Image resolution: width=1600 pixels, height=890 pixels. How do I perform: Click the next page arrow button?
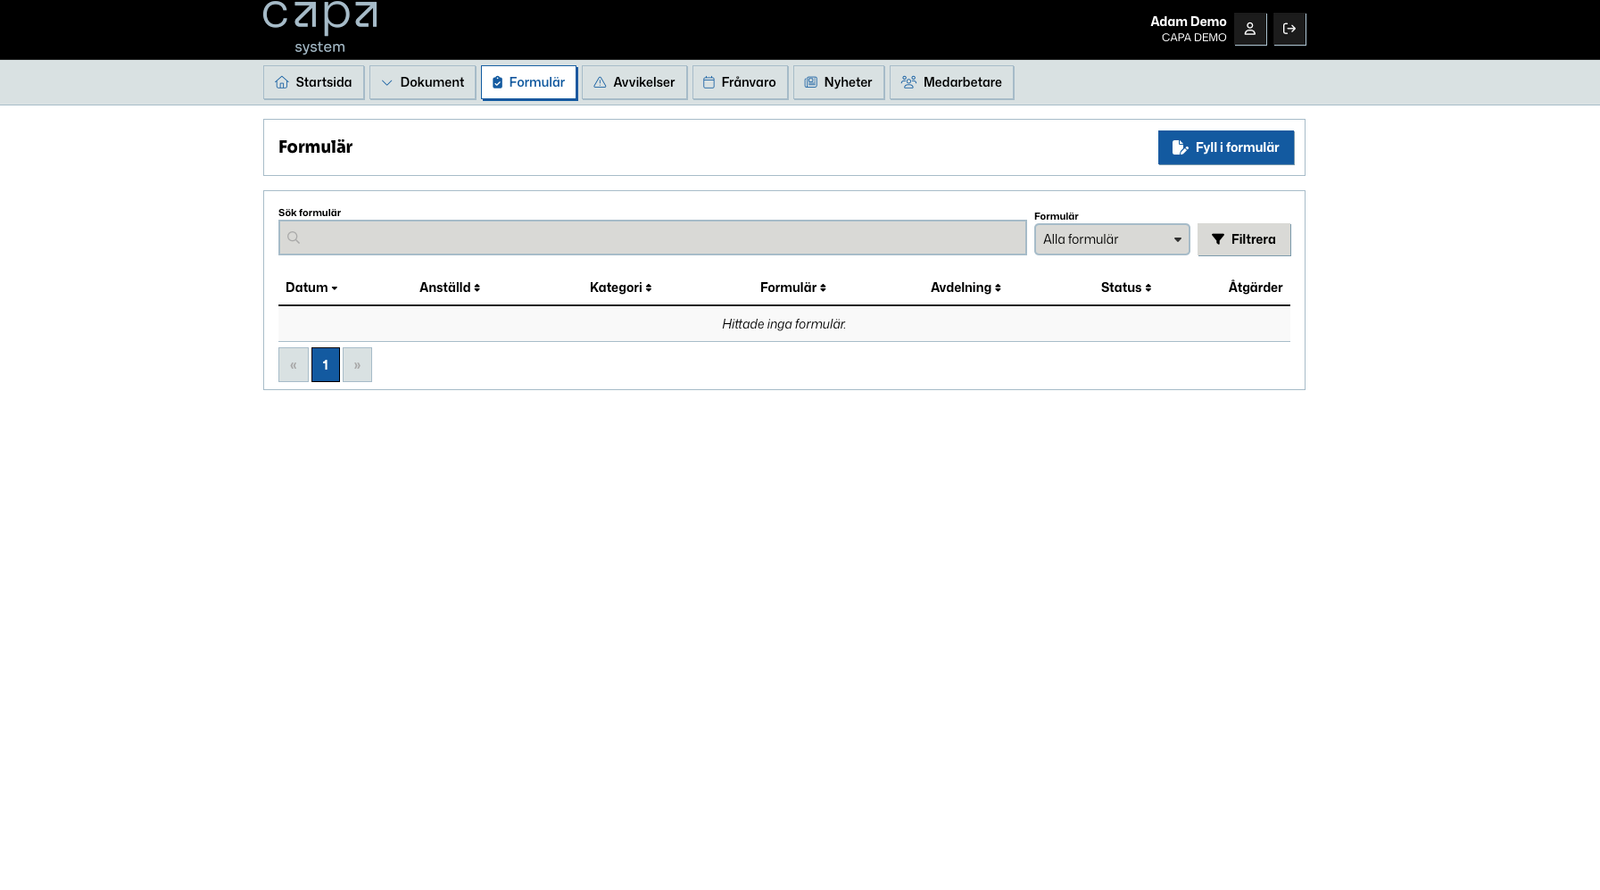click(x=357, y=365)
